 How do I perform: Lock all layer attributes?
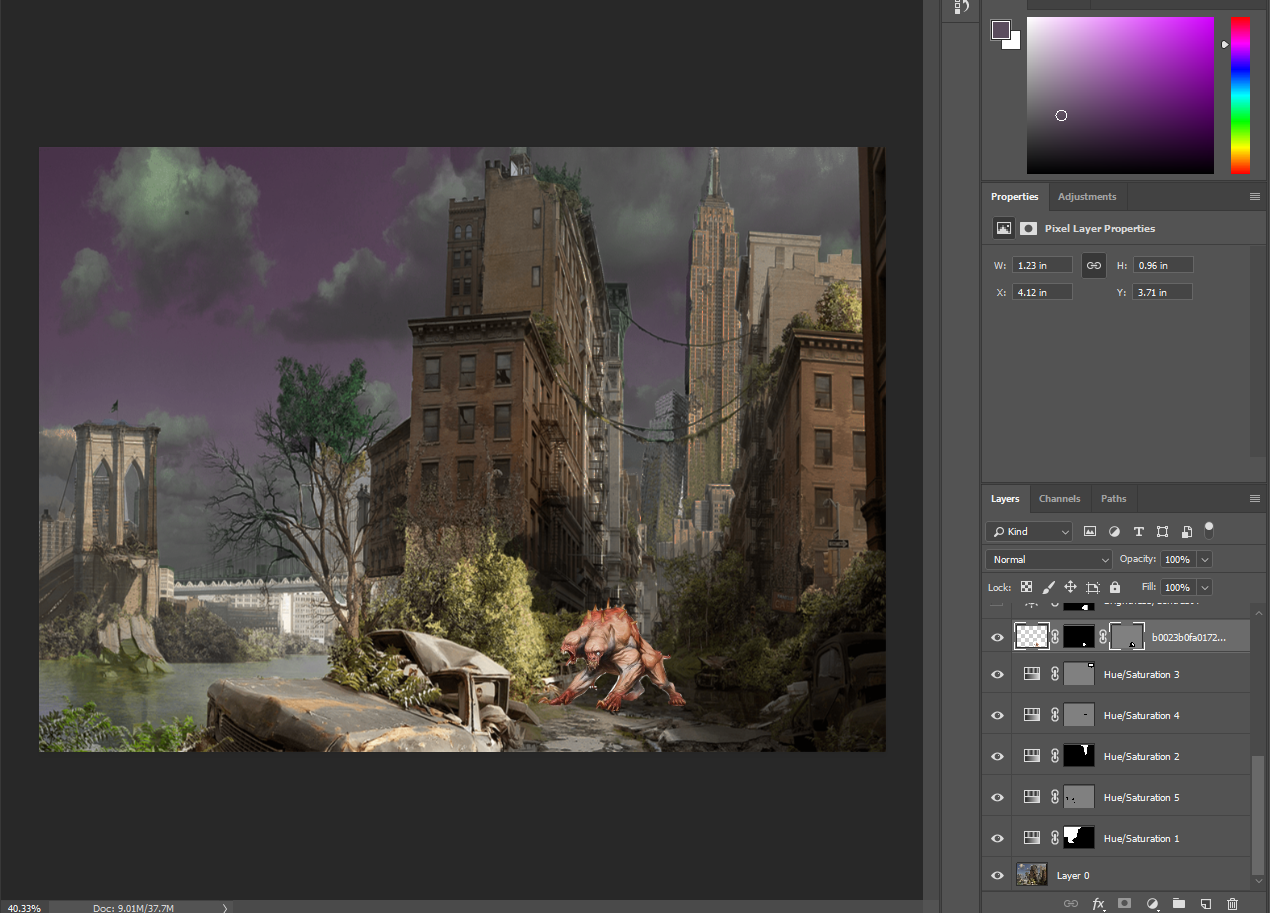coord(1115,588)
